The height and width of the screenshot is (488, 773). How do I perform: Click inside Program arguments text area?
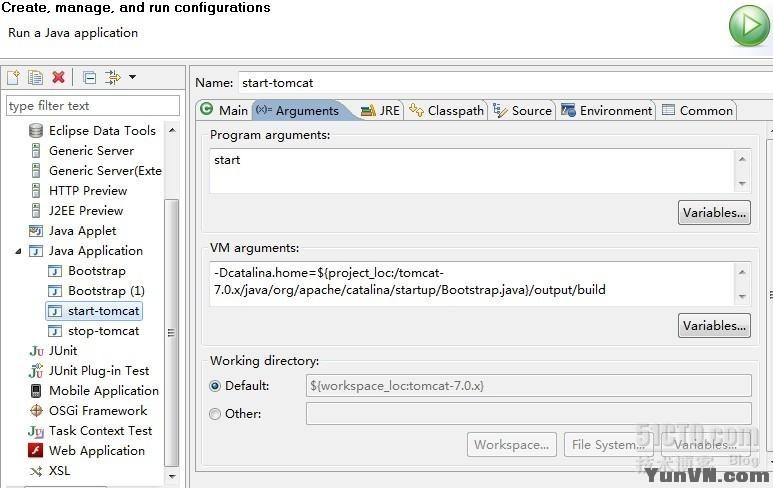[x=472, y=171]
